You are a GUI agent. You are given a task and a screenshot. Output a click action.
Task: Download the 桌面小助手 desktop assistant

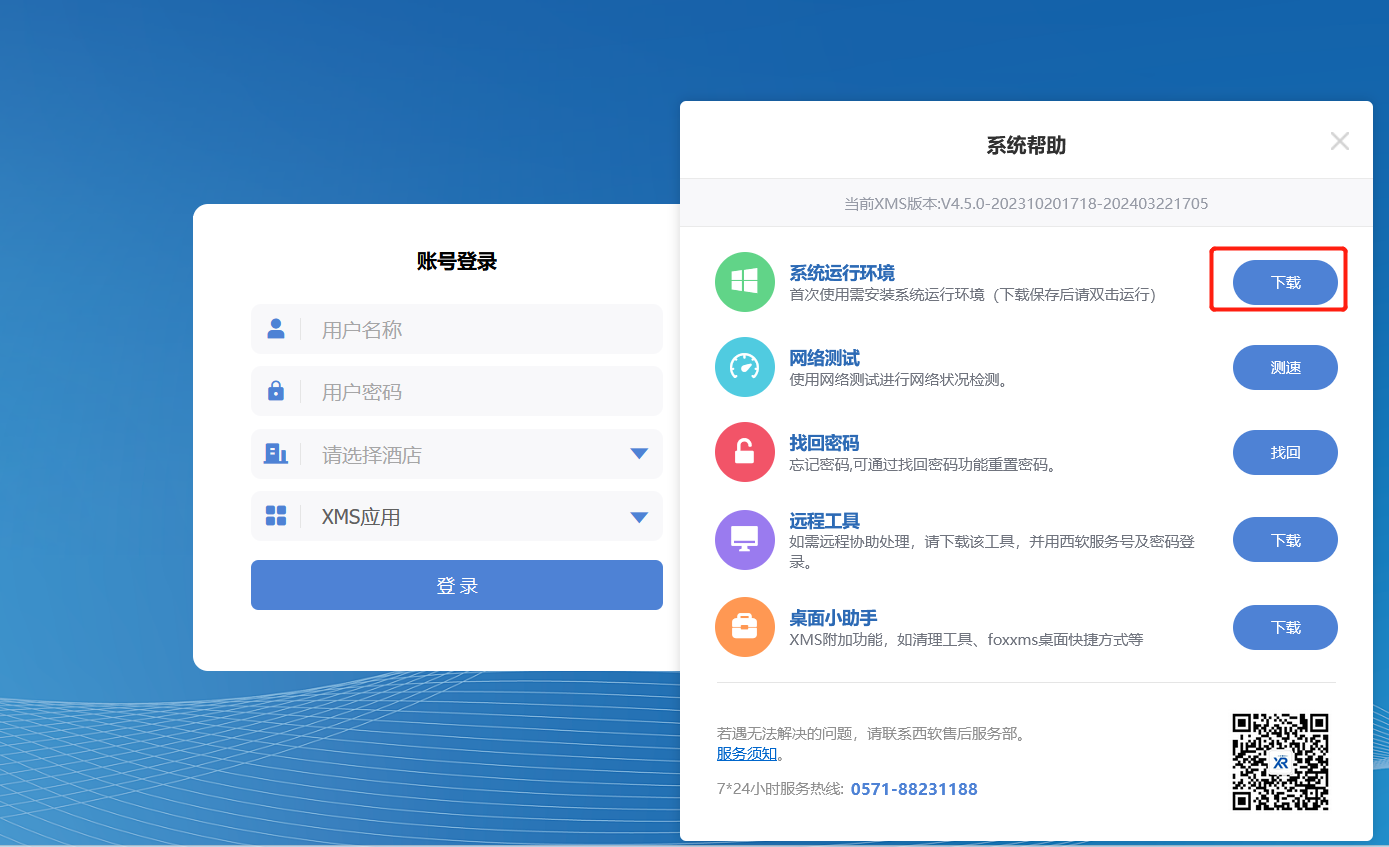1285,627
